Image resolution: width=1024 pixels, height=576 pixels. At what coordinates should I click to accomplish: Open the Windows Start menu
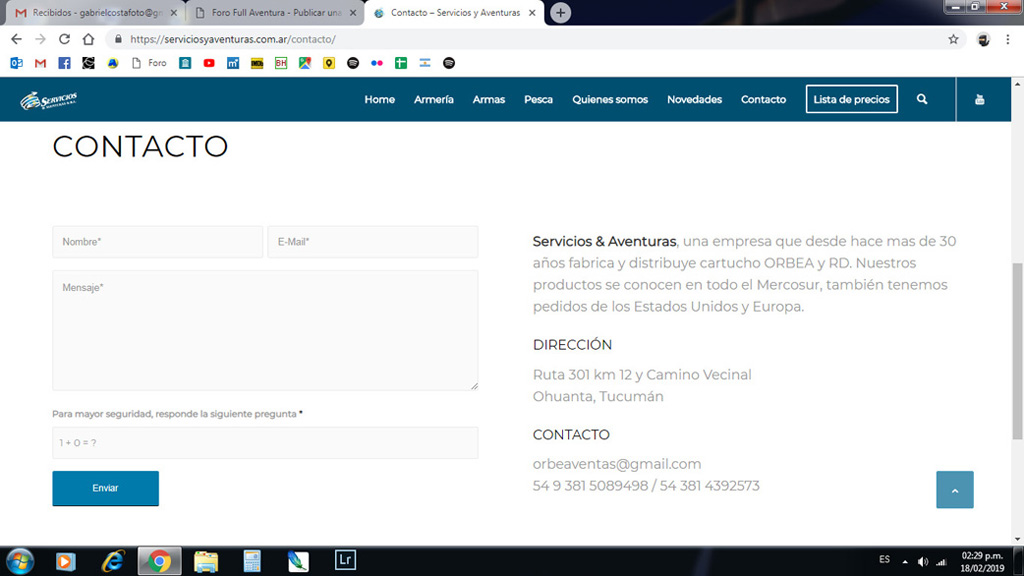pyautogui.click(x=20, y=562)
